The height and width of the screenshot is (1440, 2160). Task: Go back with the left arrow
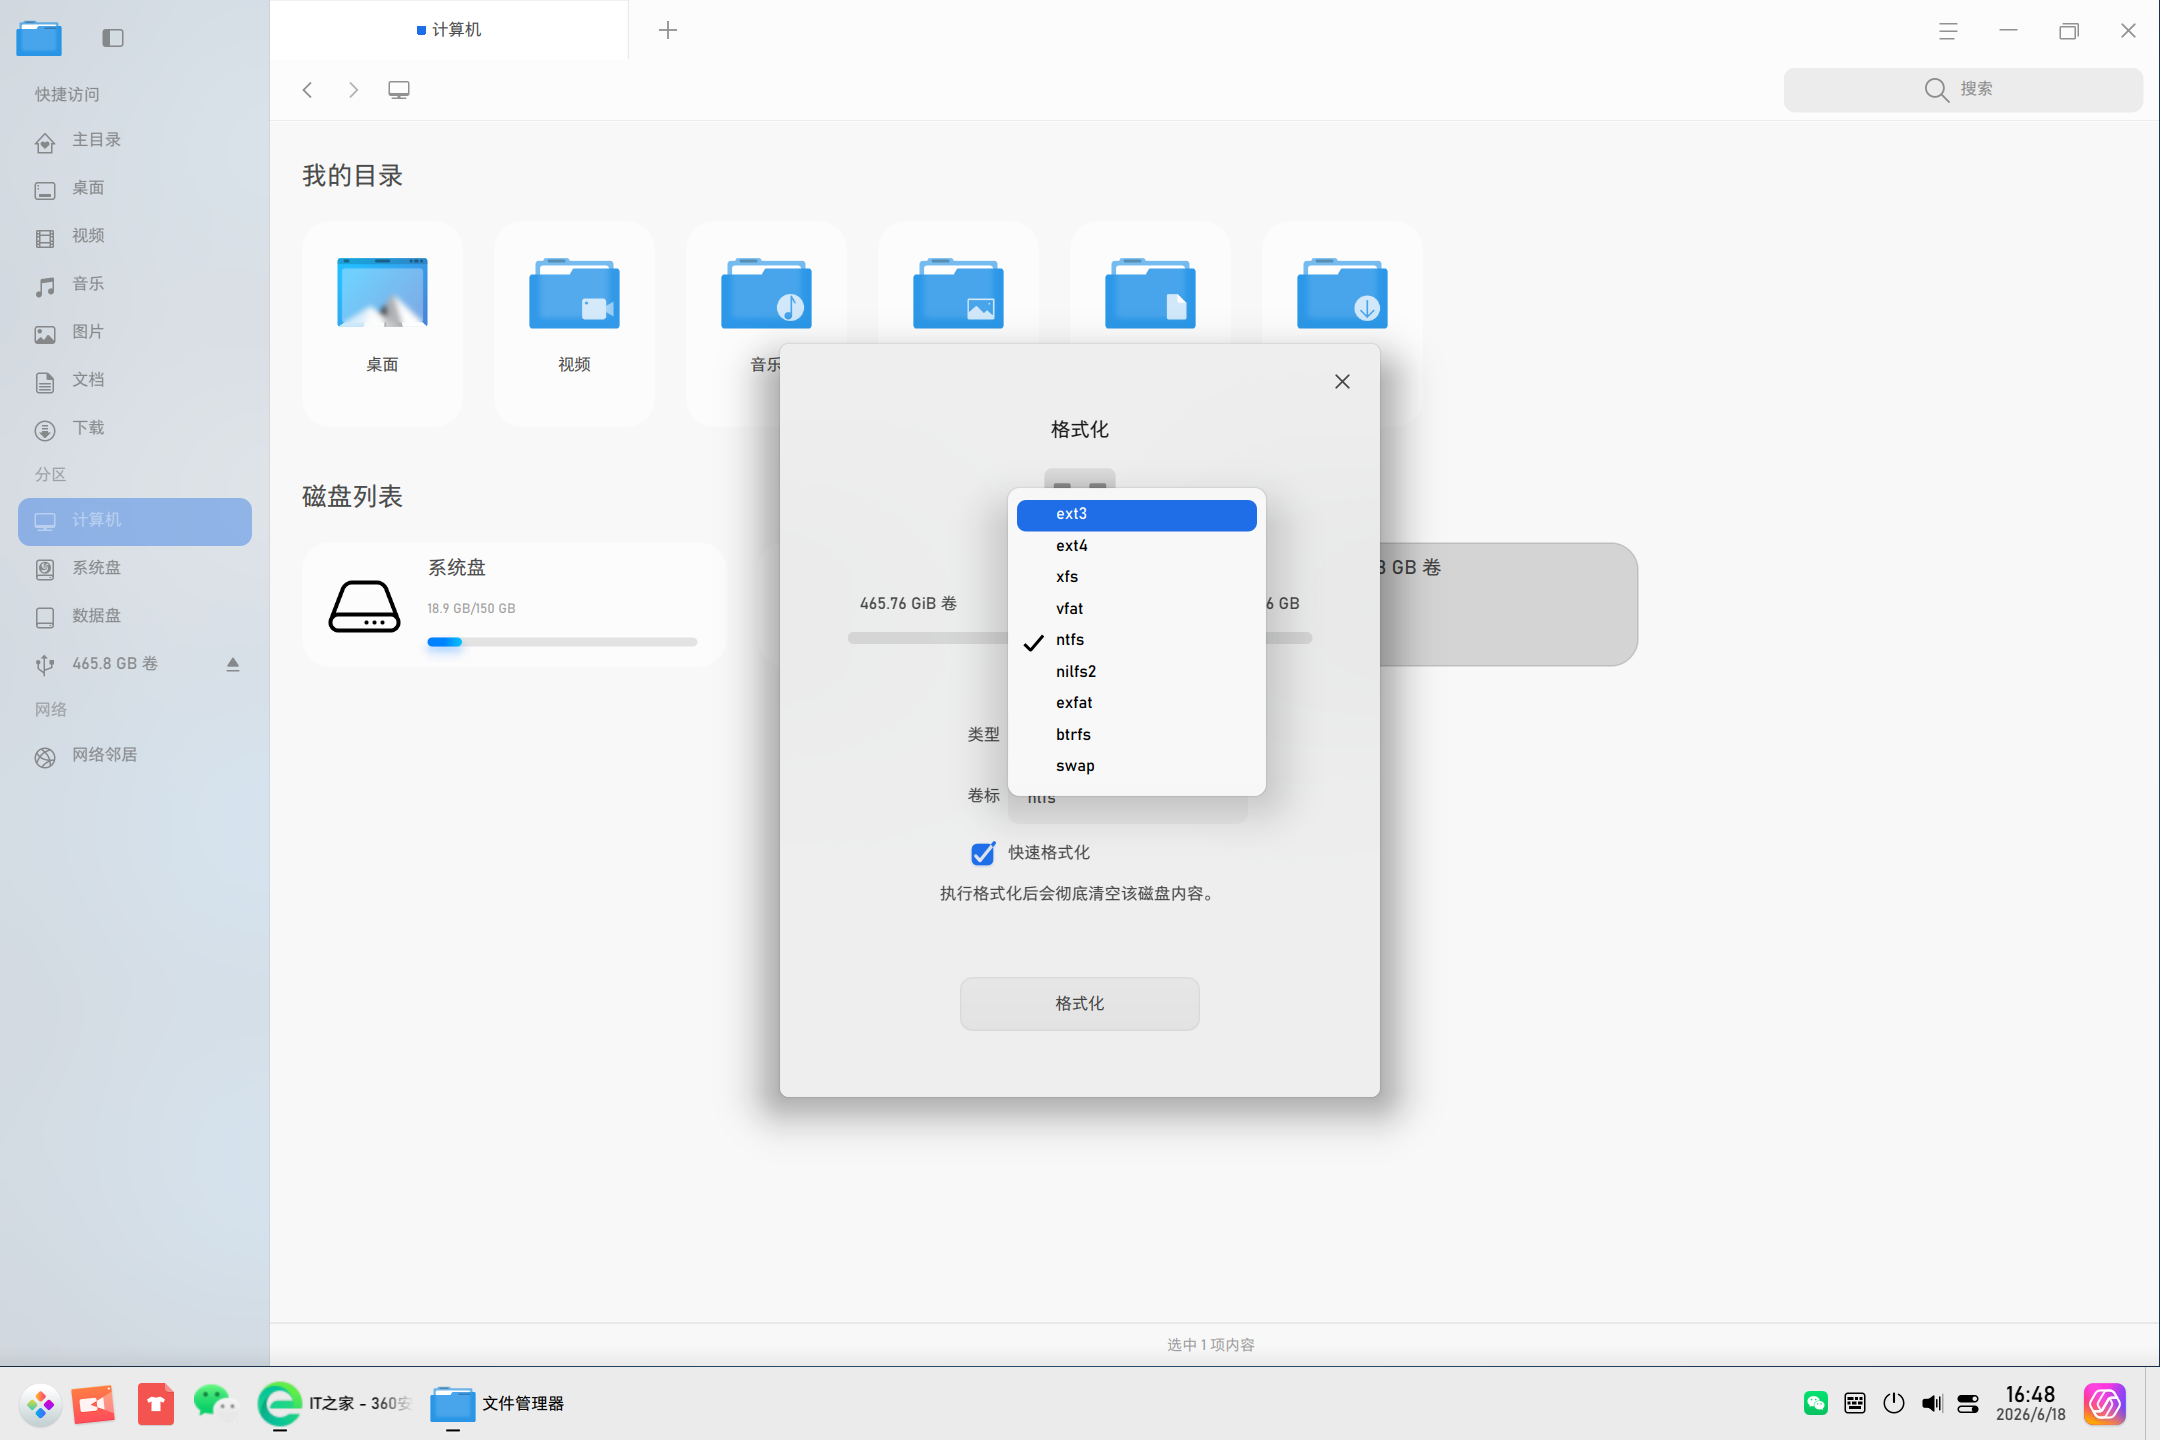[308, 90]
